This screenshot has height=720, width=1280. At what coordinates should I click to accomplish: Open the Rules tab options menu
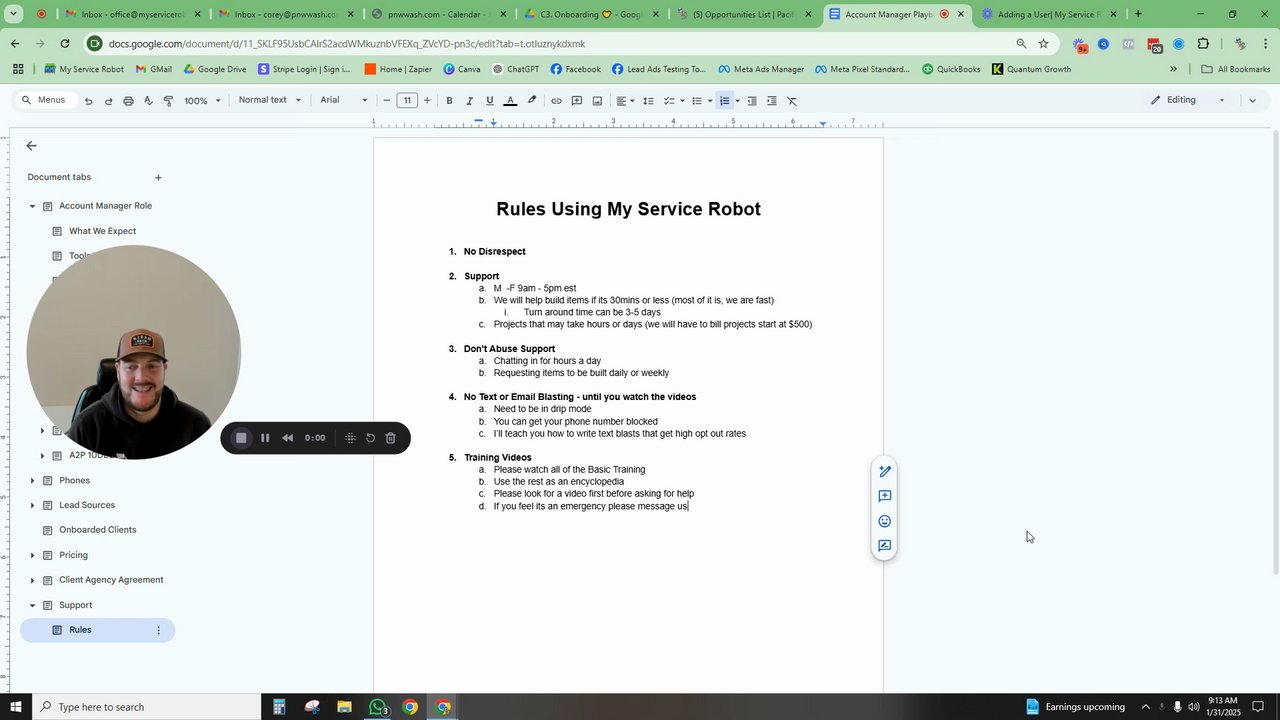158,630
